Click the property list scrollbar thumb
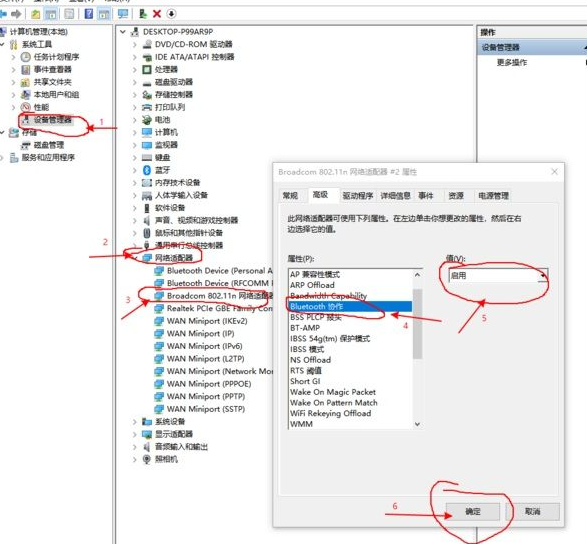This screenshot has width=587, height=544. 417,324
